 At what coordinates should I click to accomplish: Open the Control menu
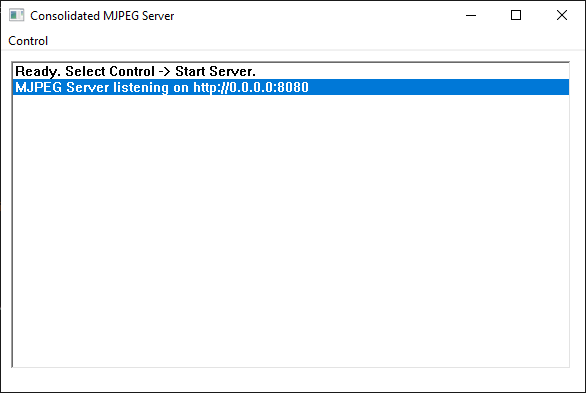28,41
